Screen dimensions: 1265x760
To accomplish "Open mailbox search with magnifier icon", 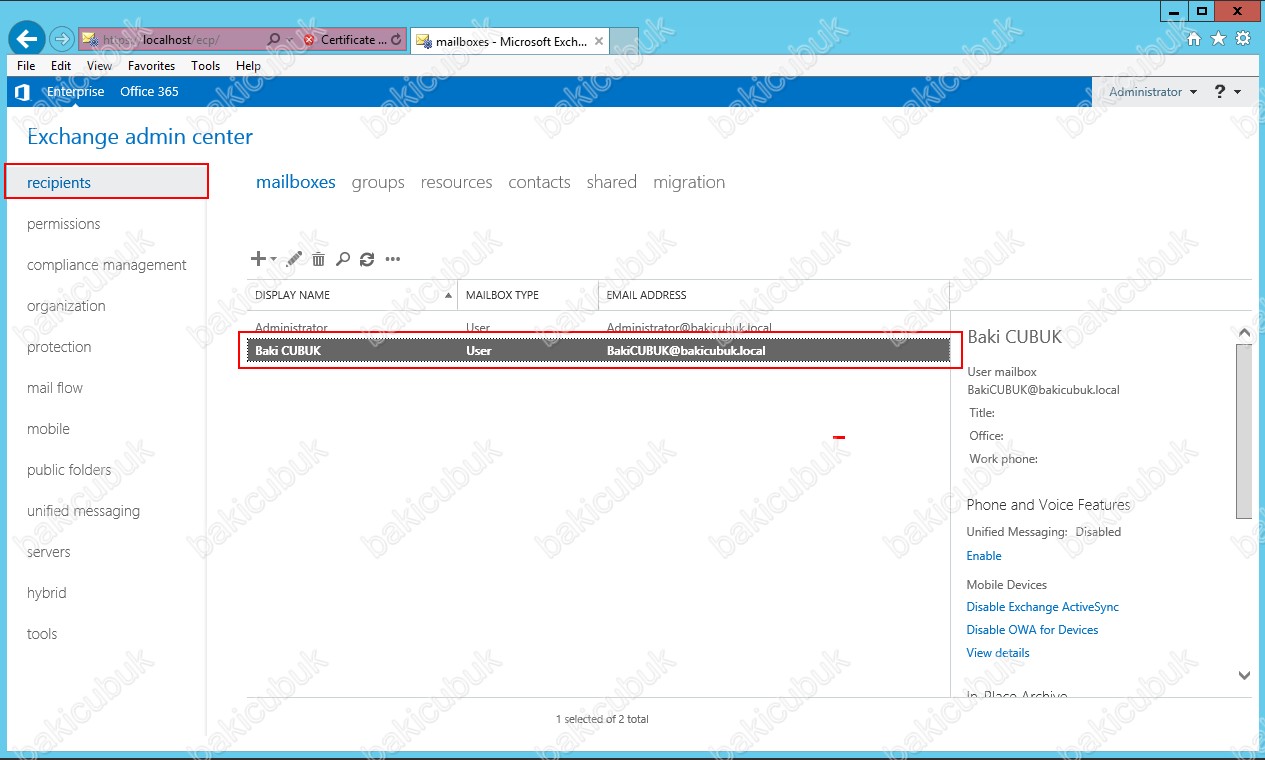I will coord(343,259).
